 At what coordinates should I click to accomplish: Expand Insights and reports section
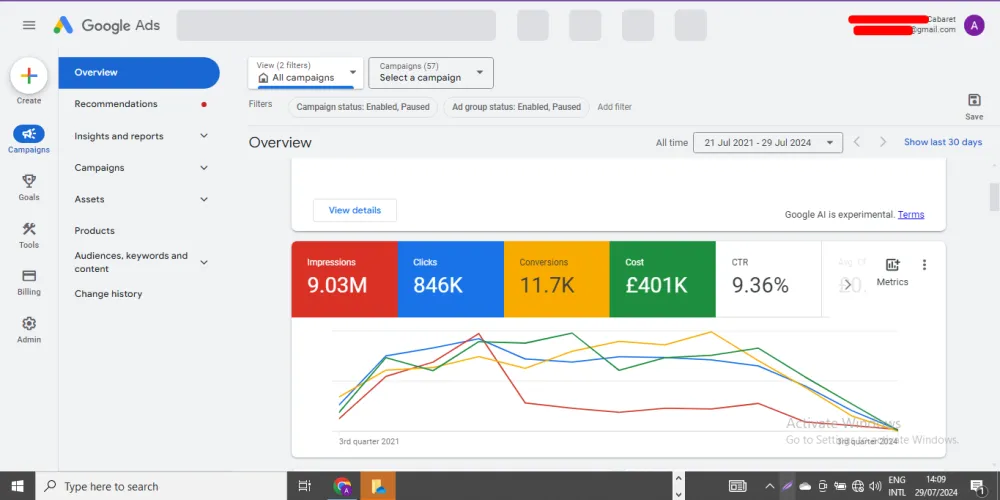click(204, 136)
